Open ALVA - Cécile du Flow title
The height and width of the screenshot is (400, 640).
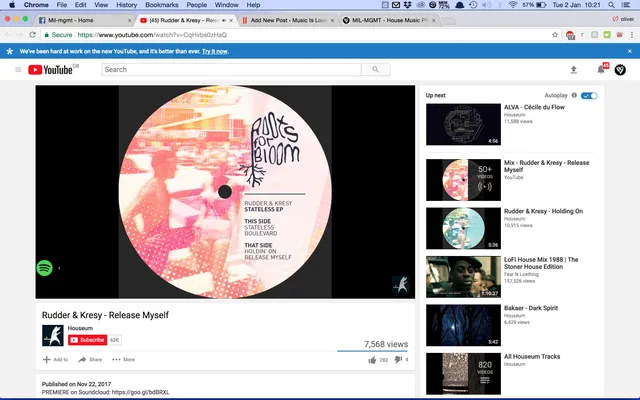(x=534, y=107)
